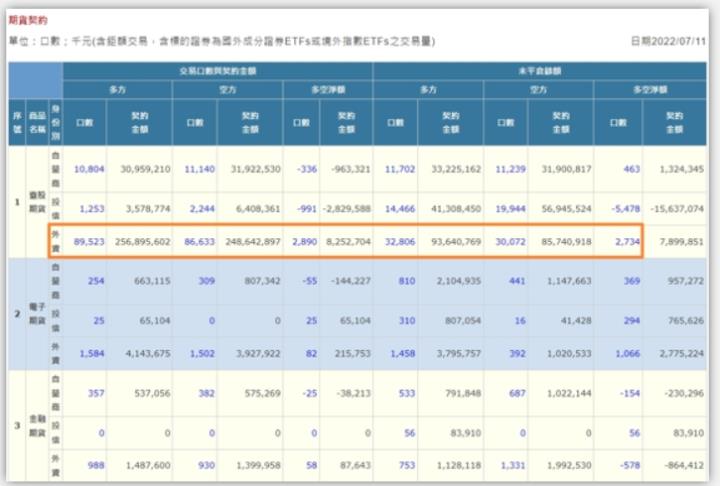This screenshot has height=486, width=720.
Task: Open the 1,331 open interest link
Action: point(513,465)
